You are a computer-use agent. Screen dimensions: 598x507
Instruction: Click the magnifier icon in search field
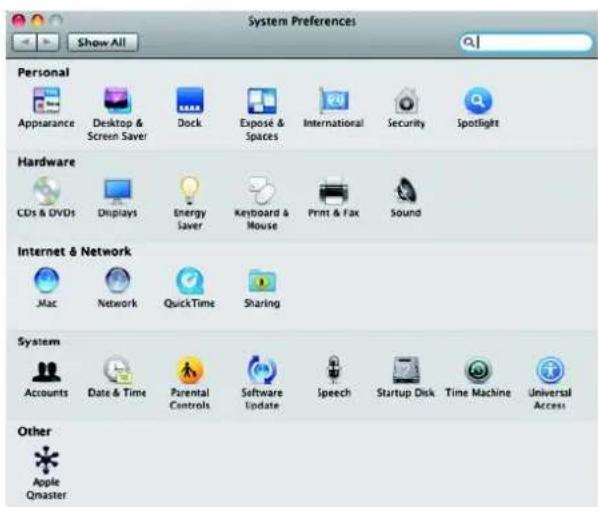pos(469,42)
